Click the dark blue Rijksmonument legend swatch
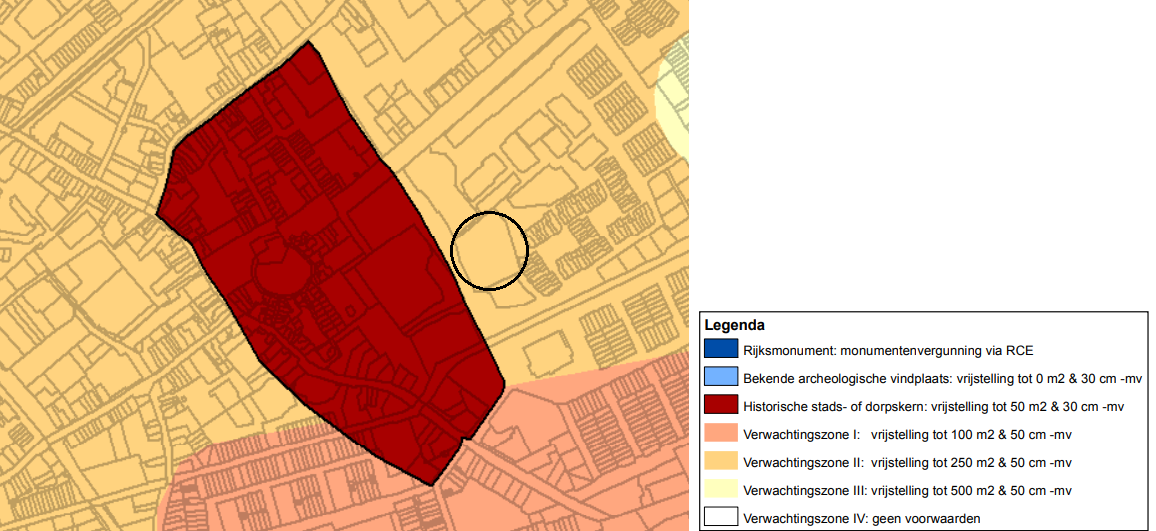 coord(720,349)
